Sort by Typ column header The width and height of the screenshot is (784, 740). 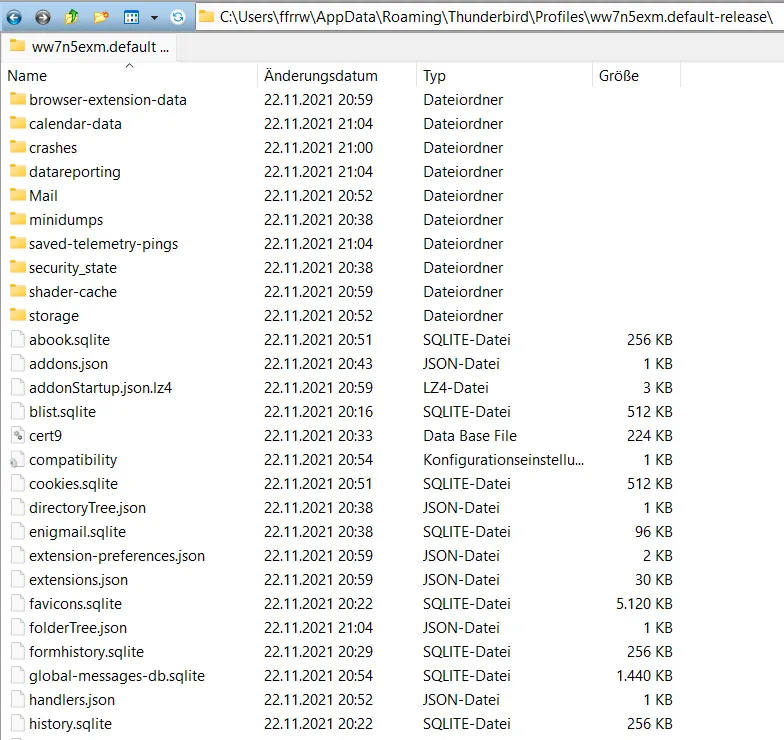coord(434,76)
